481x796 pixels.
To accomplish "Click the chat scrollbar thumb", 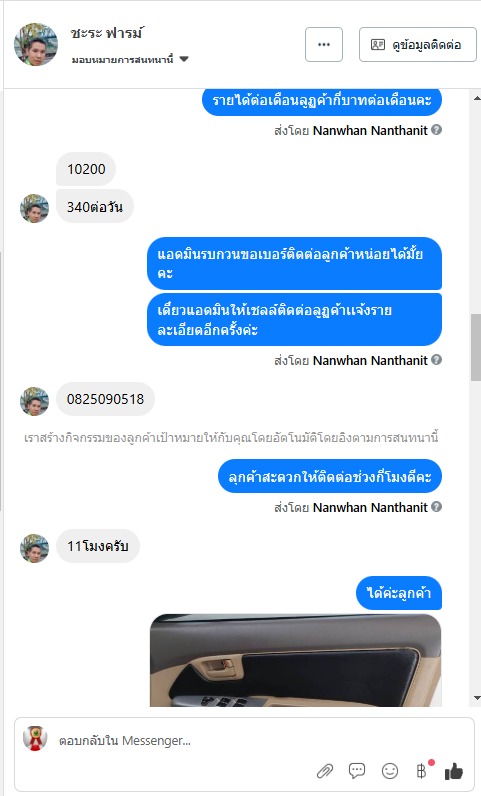I will [476, 347].
